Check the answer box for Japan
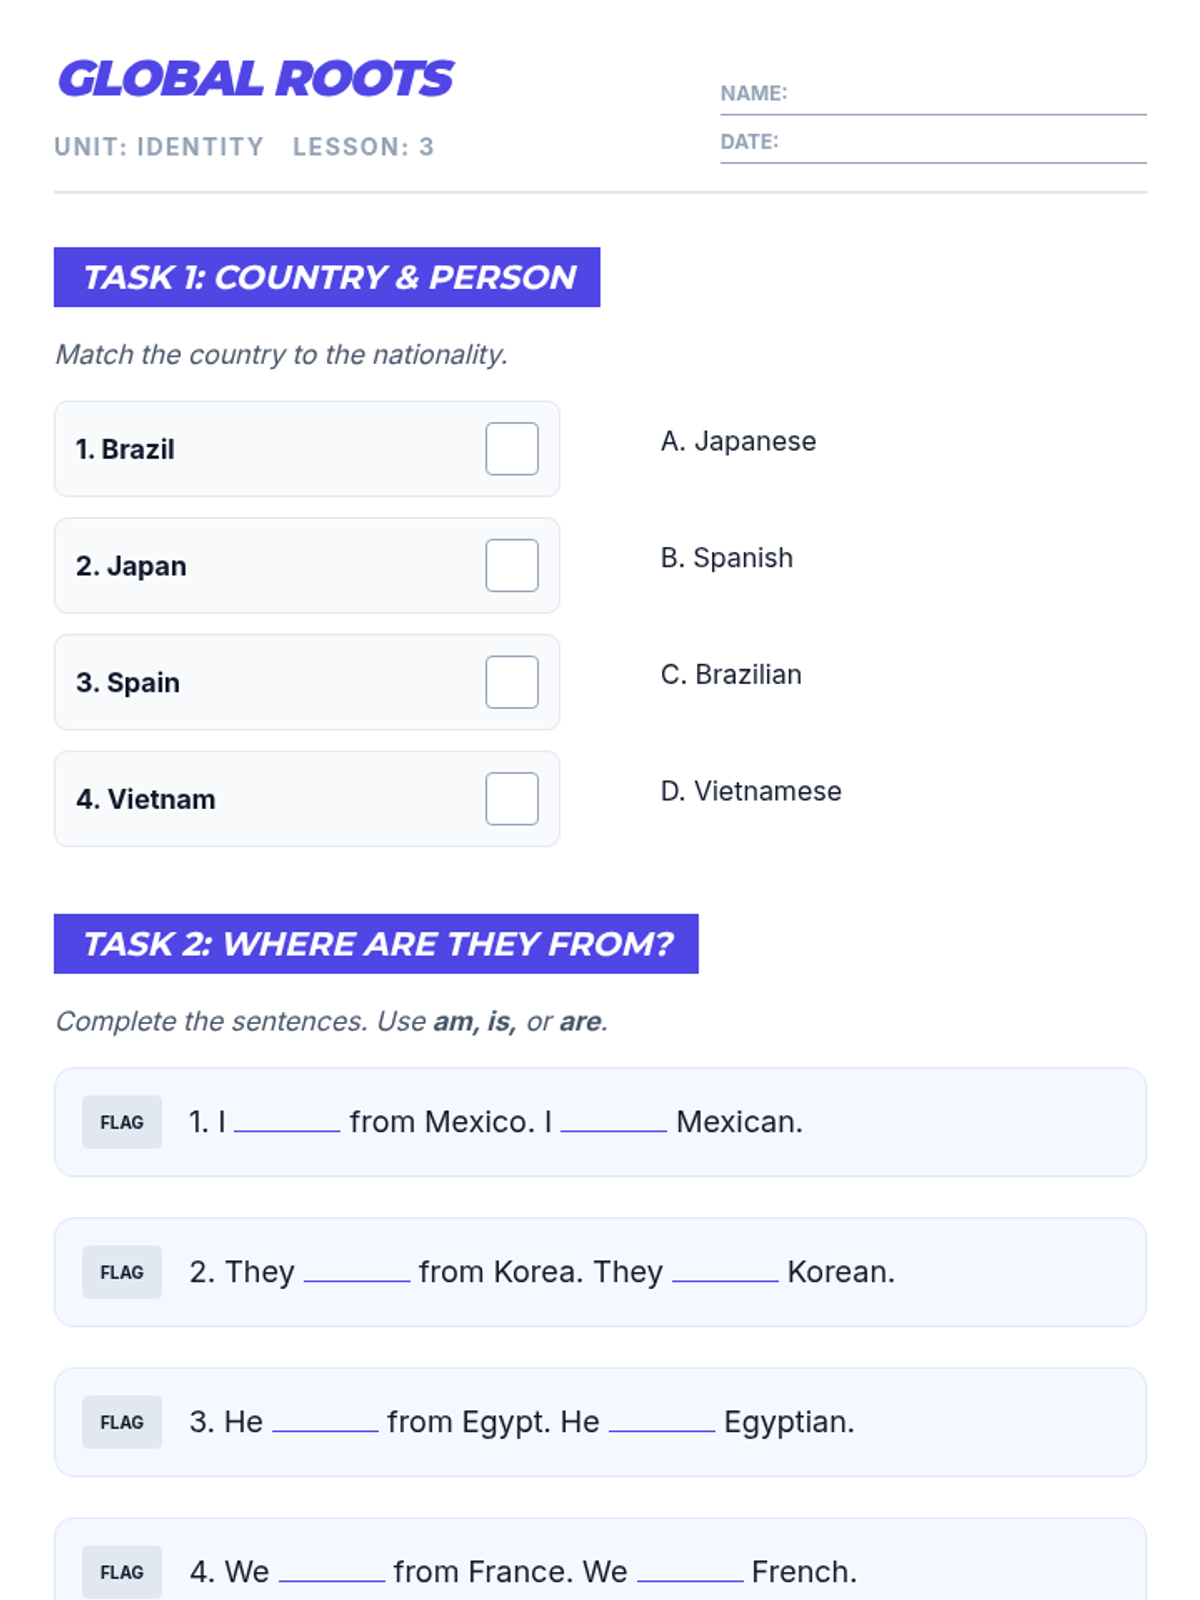 [x=512, y=566]
